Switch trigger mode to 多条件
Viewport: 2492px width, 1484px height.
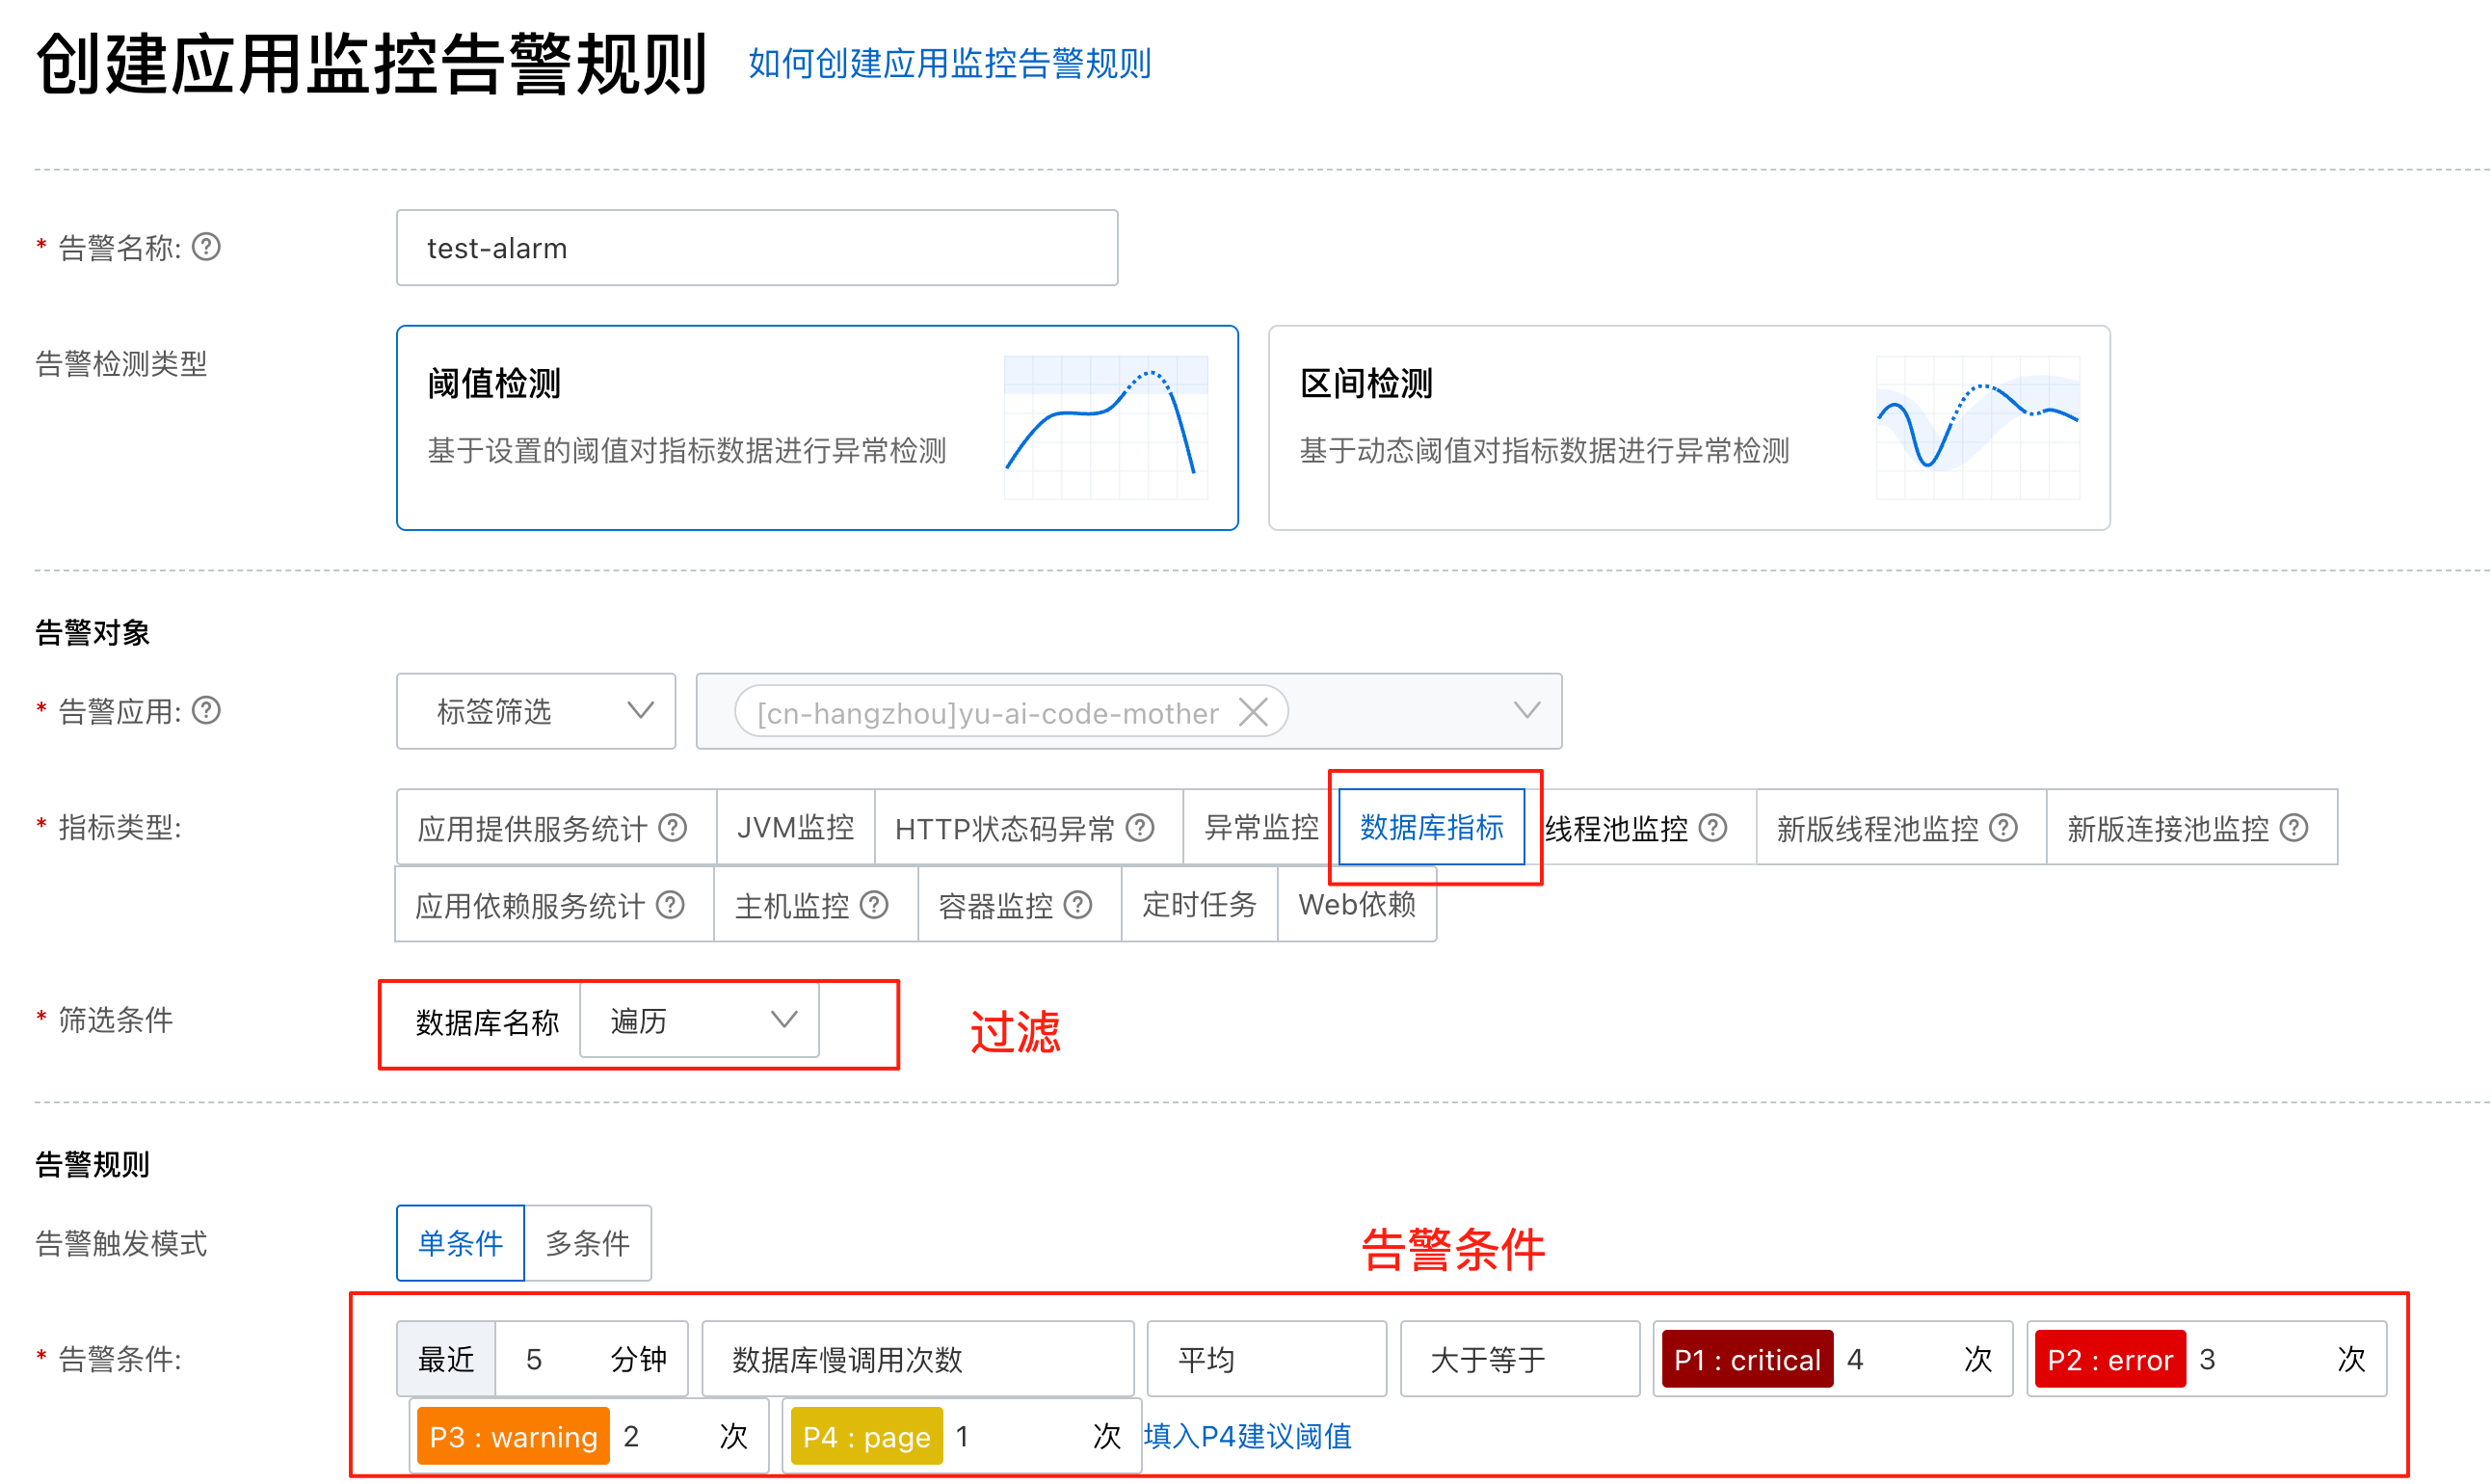pos(588,1243)
